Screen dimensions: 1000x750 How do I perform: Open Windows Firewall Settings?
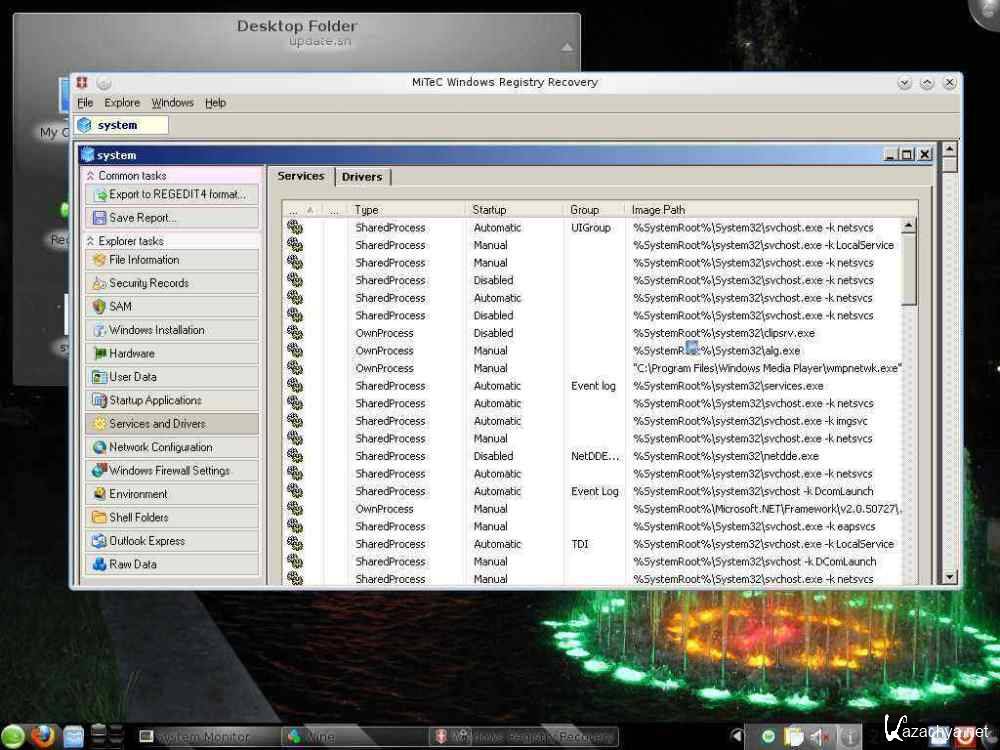[170, 471]
